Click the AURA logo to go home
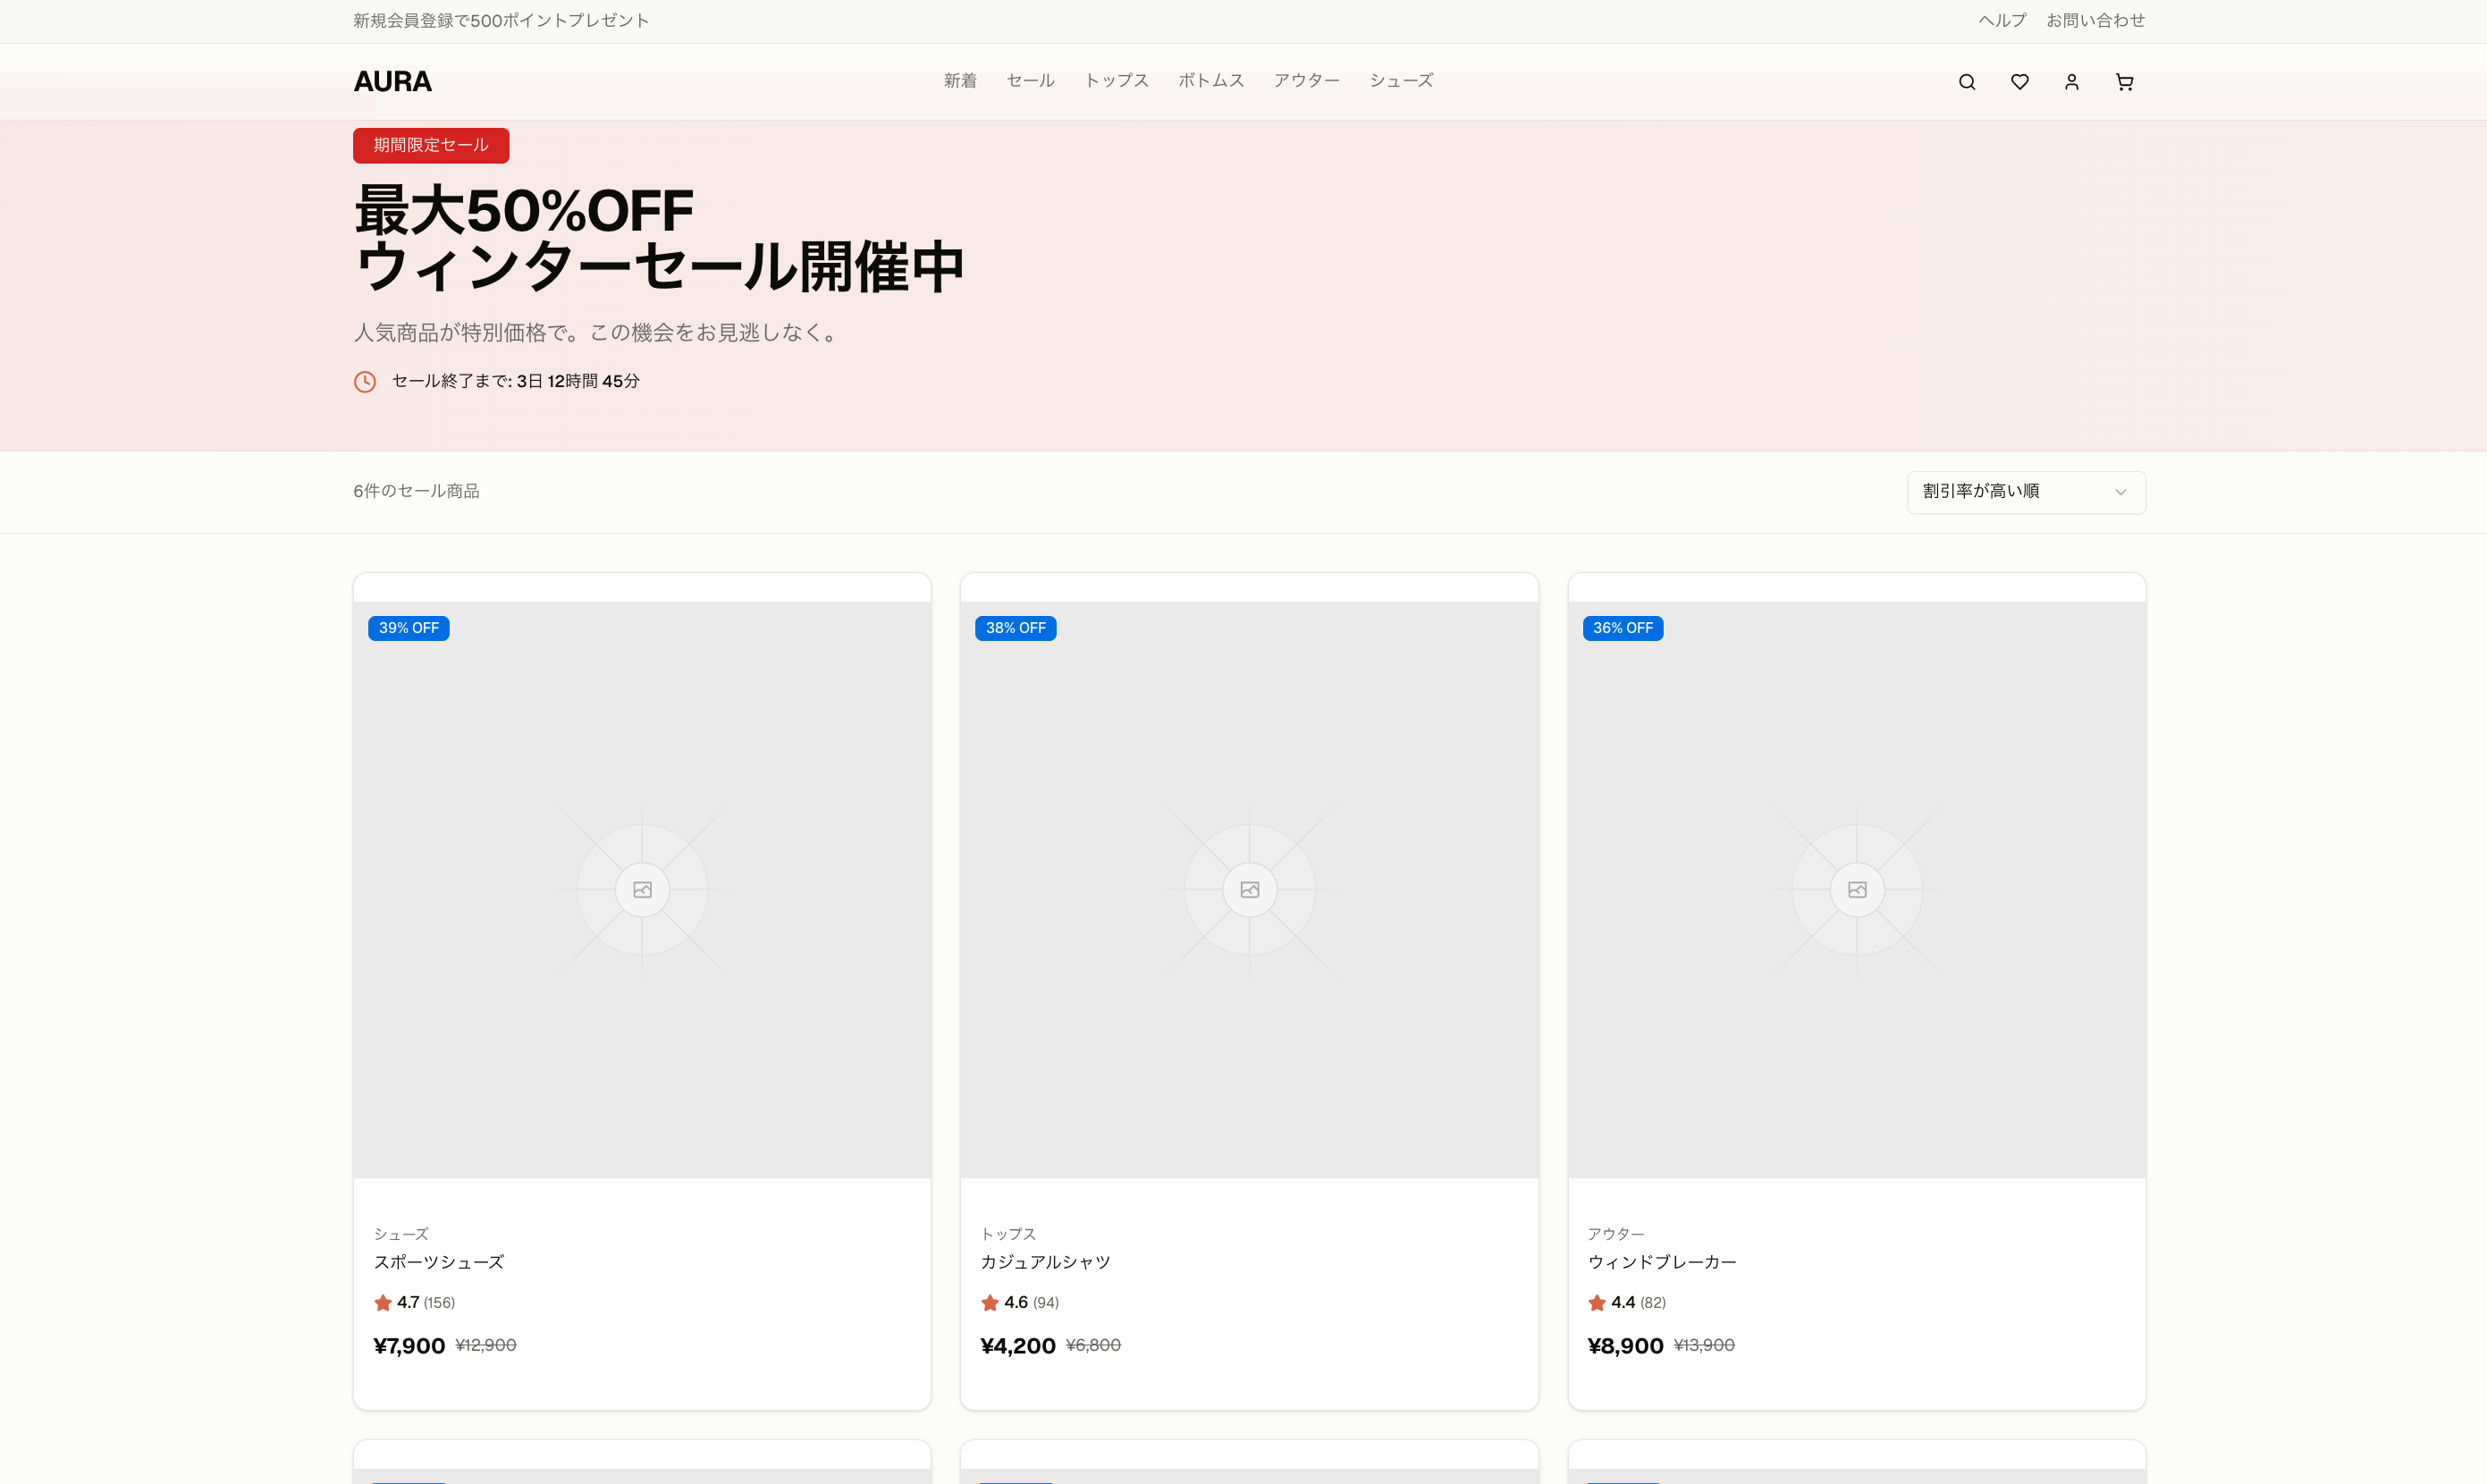The image size is (2487, 1484). [x=392, y=81]
